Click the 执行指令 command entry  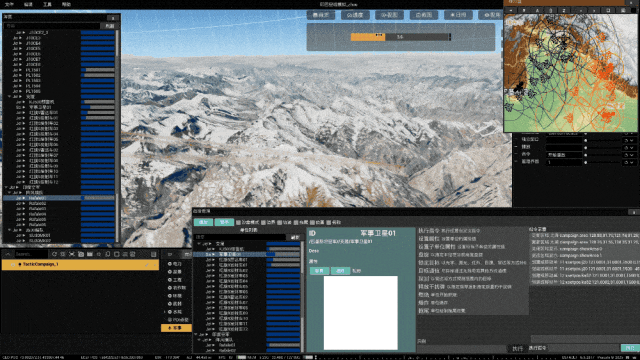click(449, 231)
